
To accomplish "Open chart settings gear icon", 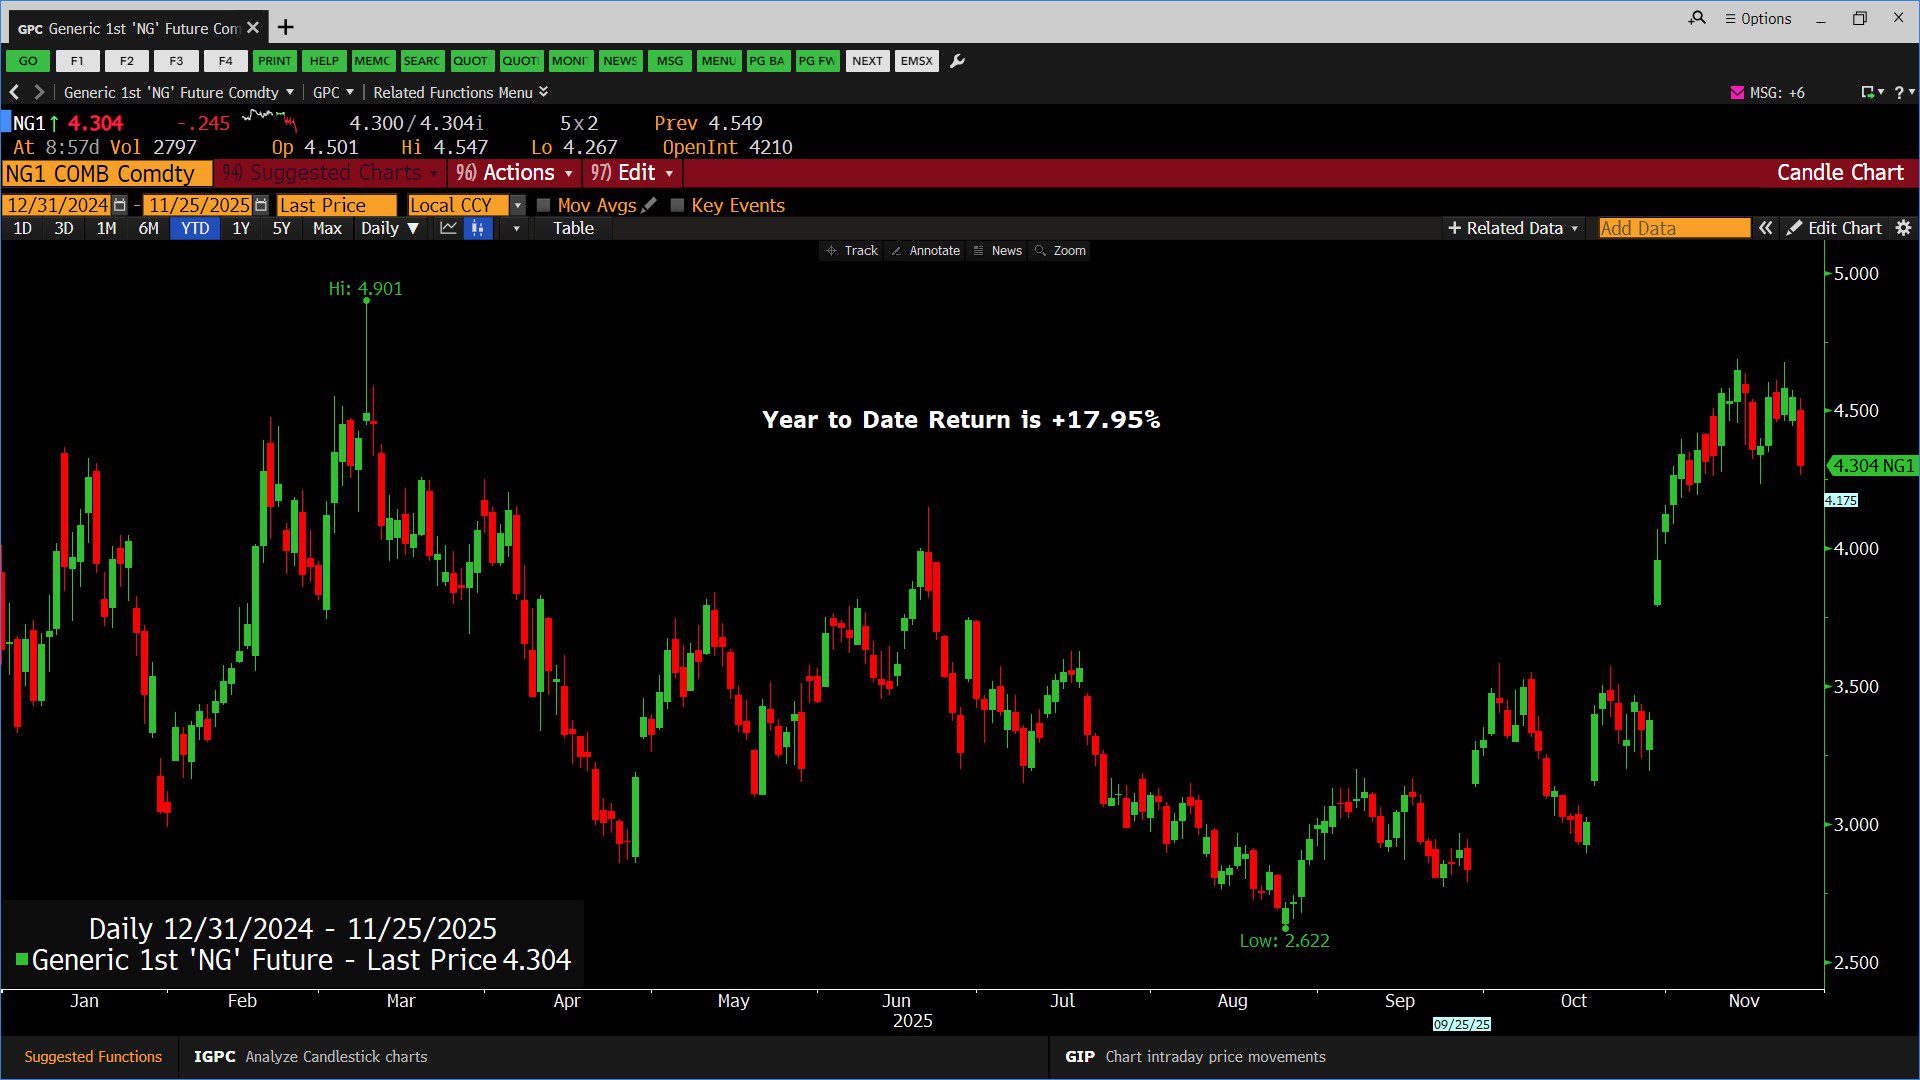I will tap(1903, 228).
